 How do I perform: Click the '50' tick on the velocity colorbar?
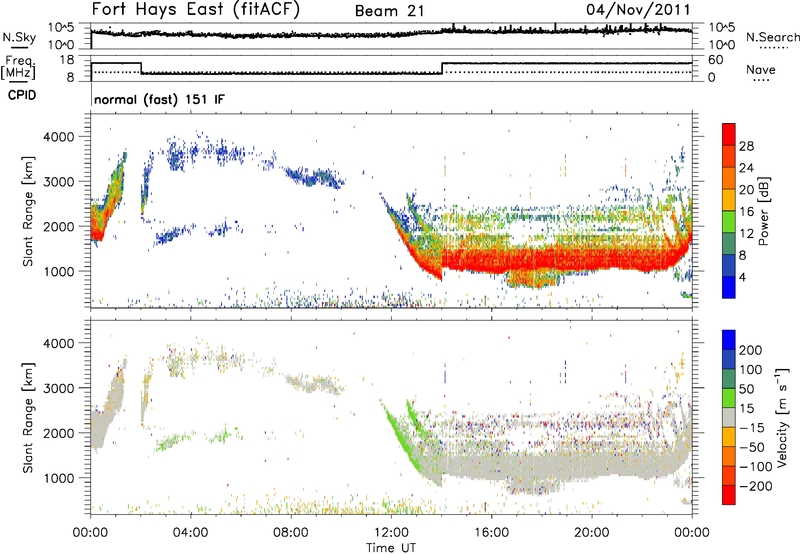coord(746,389)
